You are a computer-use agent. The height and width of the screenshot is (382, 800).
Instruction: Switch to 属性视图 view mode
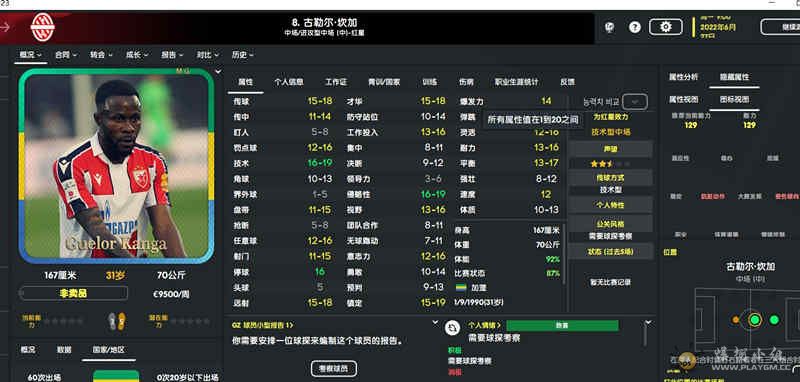[683, 99]
